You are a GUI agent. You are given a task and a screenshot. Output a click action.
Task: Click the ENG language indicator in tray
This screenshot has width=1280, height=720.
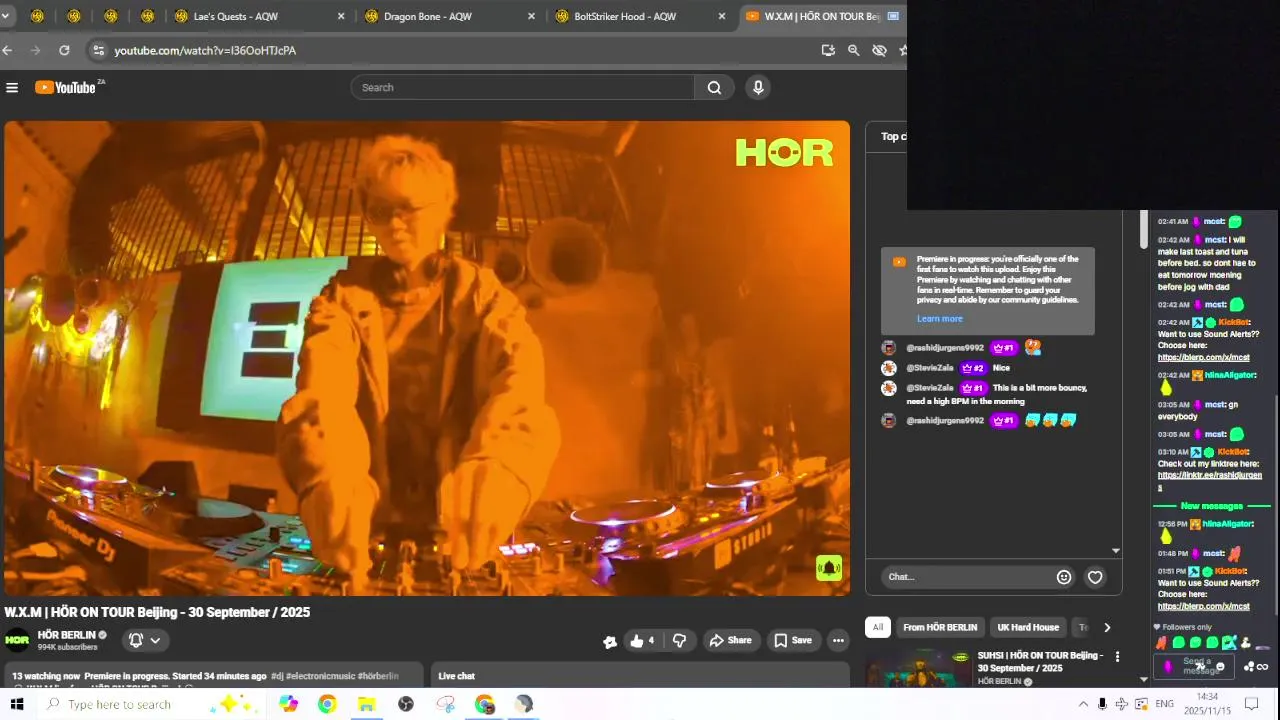tap(1164, 704)
